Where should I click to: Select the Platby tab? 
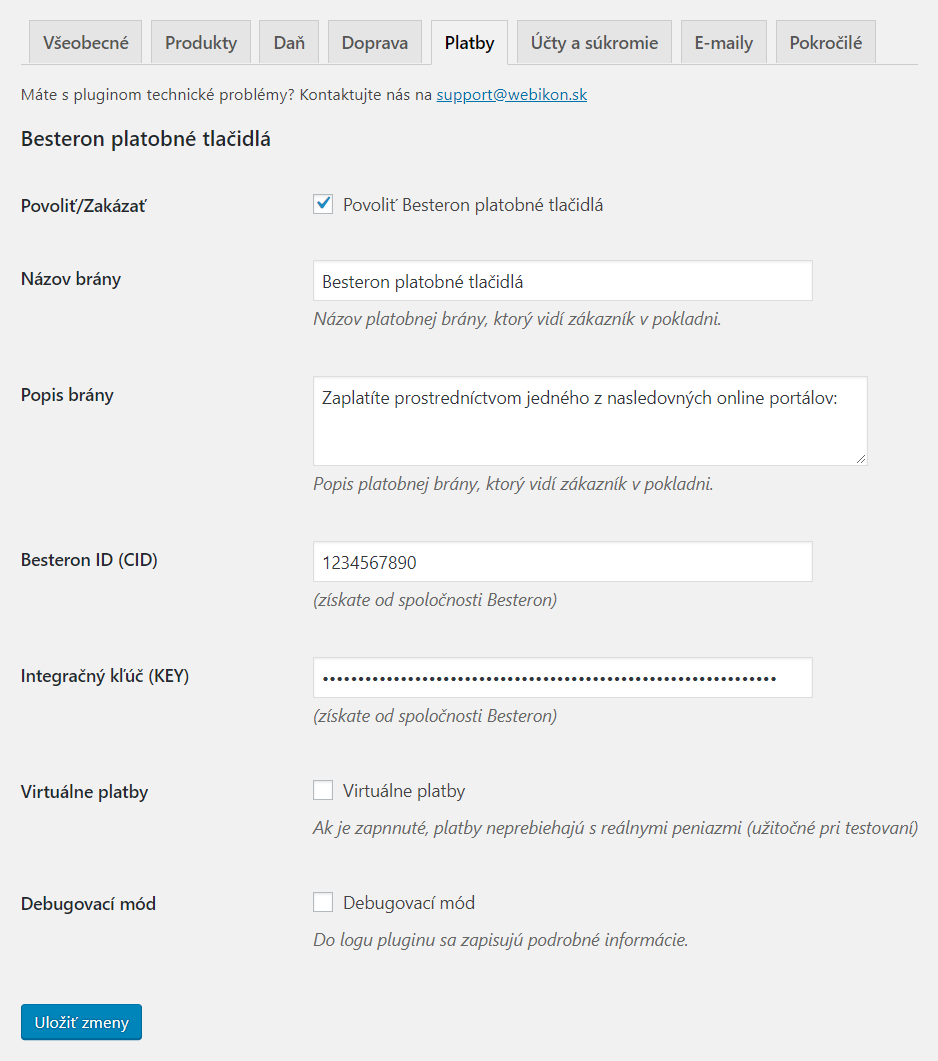point(469,43)
